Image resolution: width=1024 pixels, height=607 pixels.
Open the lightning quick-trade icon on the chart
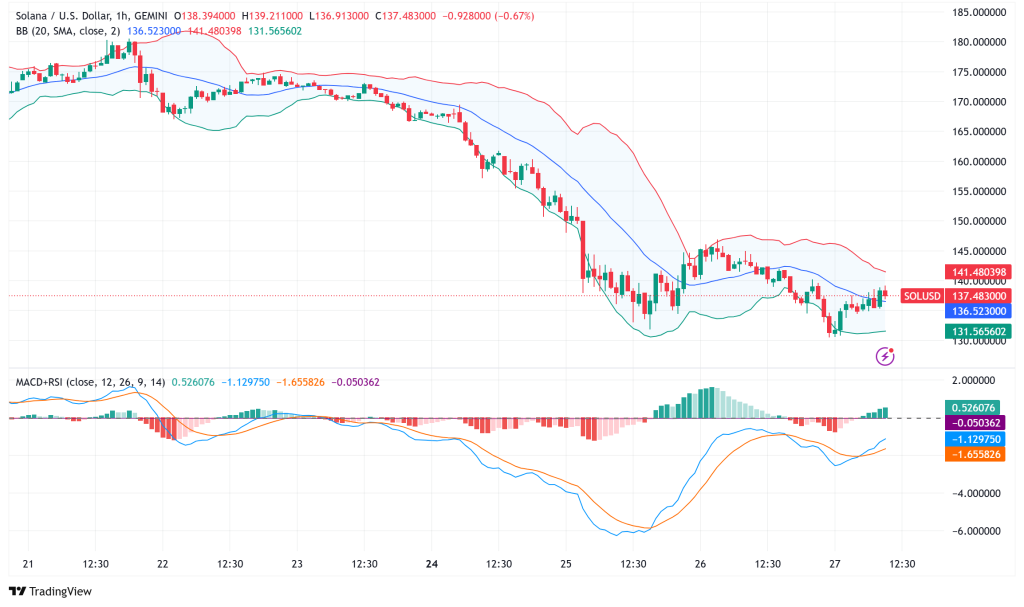coord(884,354)
